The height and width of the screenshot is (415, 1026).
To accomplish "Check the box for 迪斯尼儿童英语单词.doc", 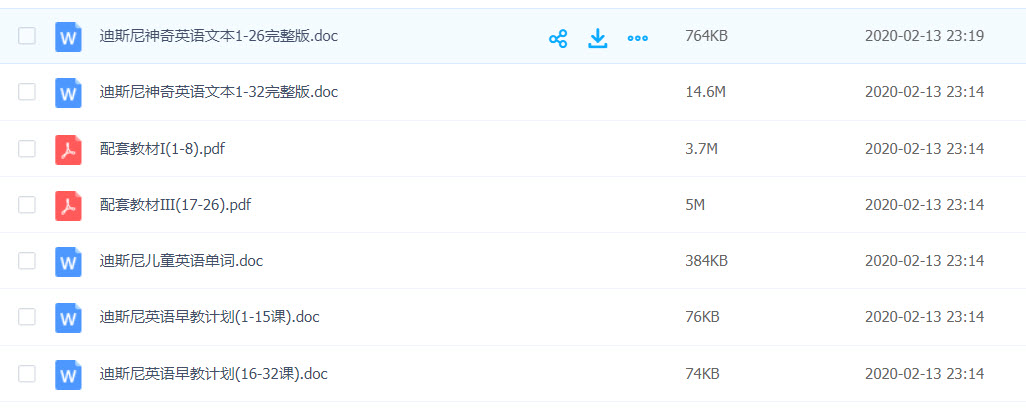I will point(27,262).
